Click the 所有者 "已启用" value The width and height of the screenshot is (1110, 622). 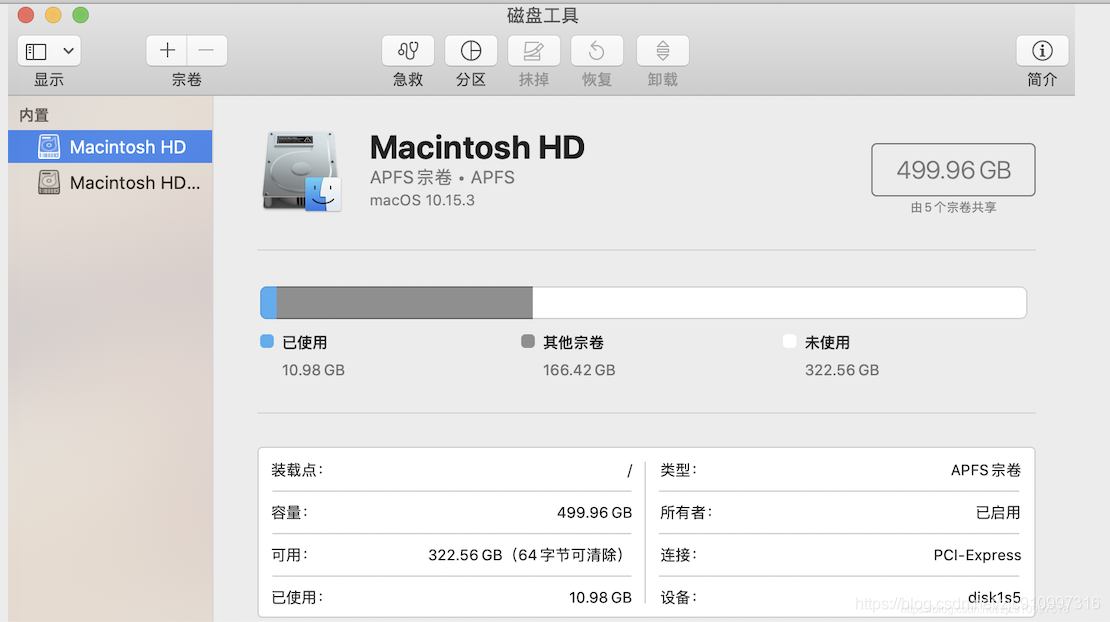(998, 512)
